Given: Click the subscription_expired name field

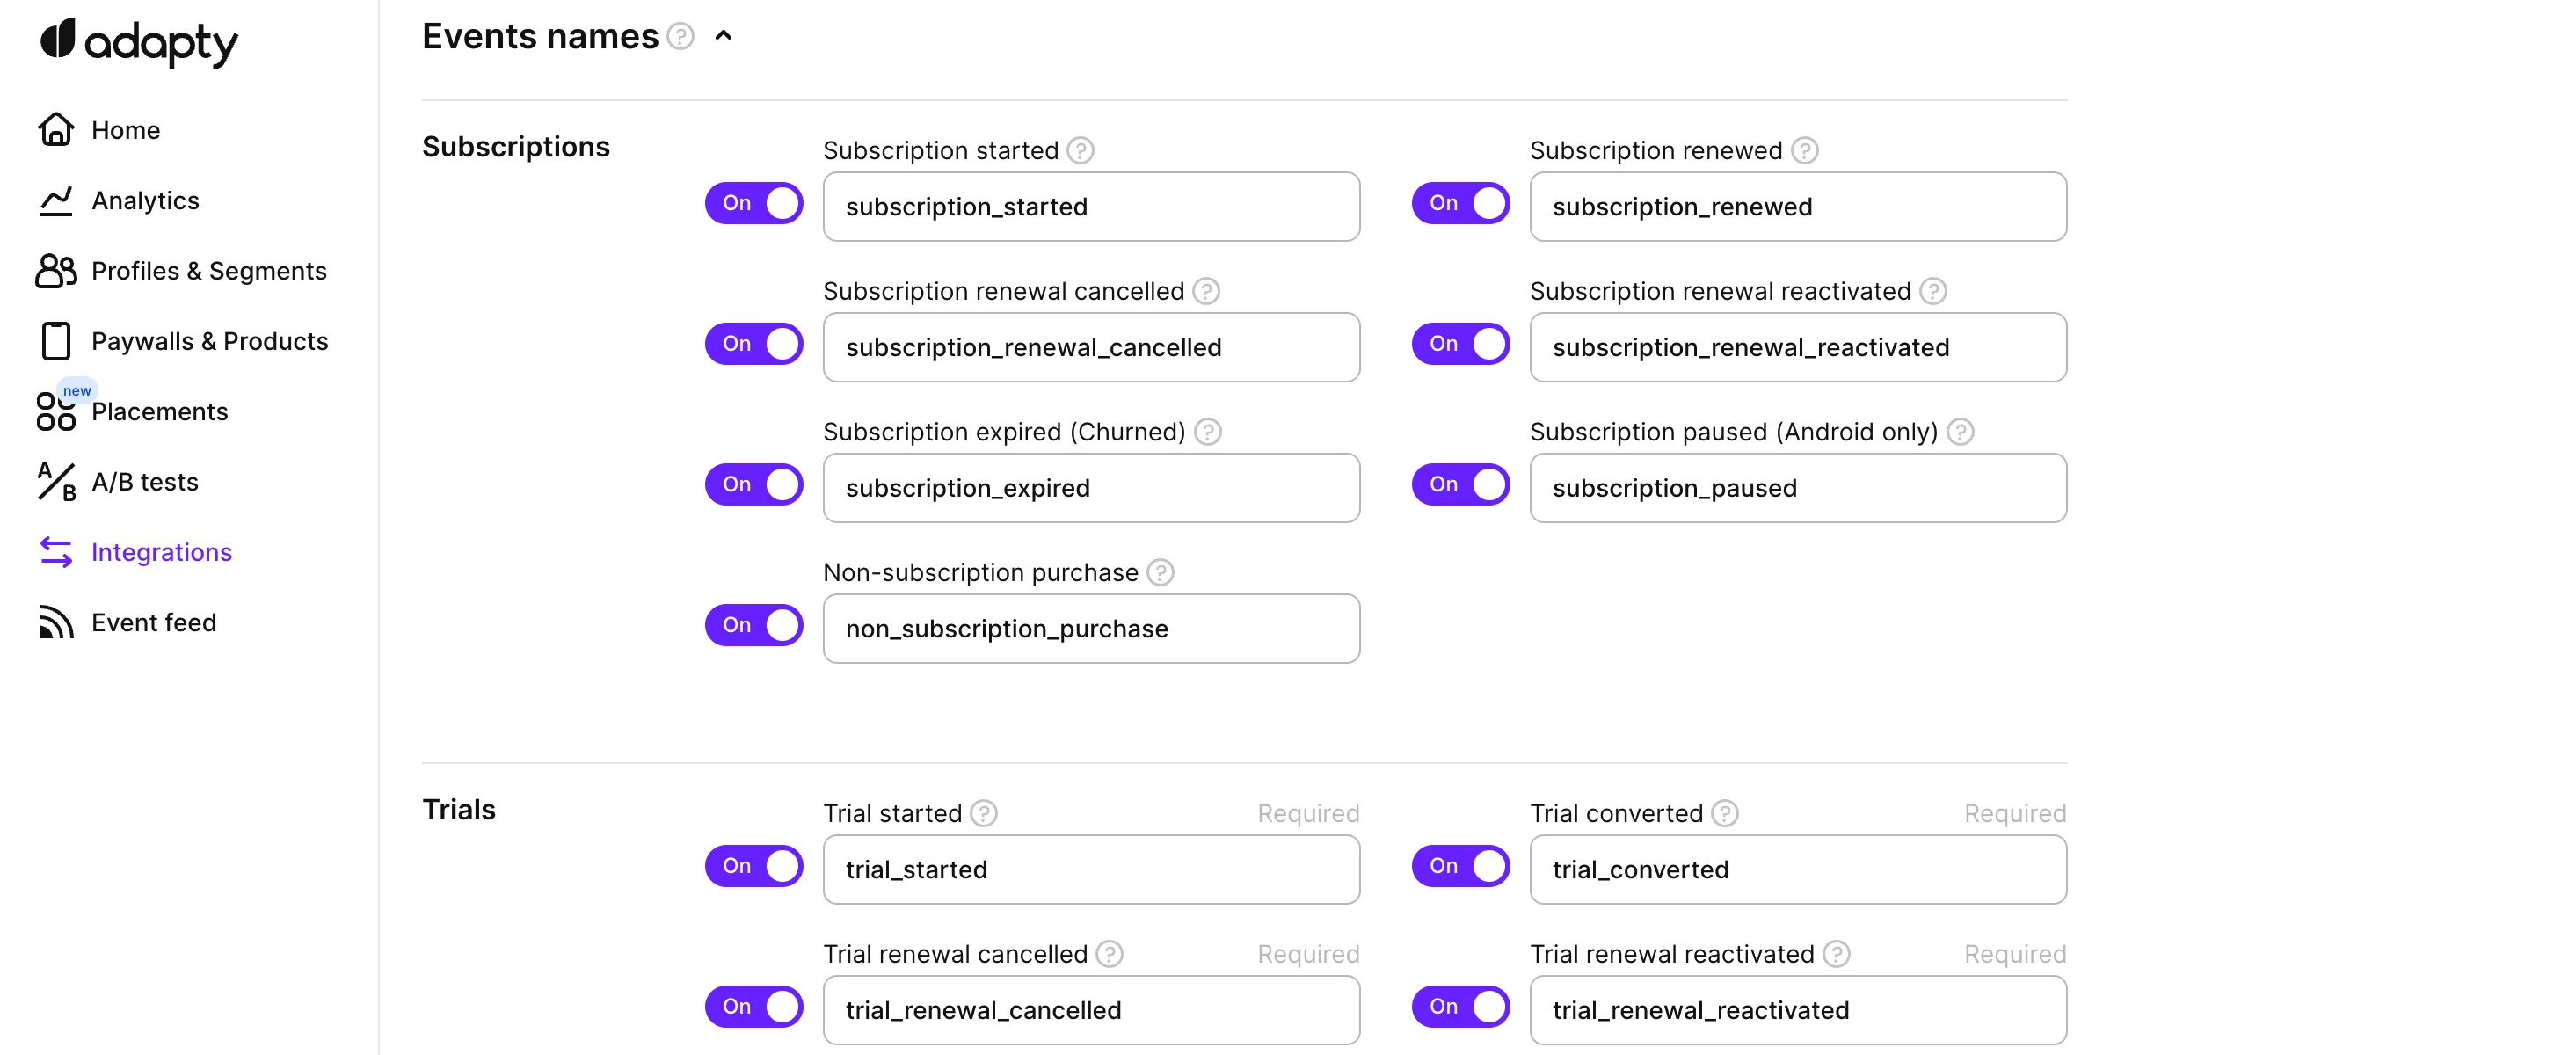Looking at the screenshot, I should [1091, 489].
